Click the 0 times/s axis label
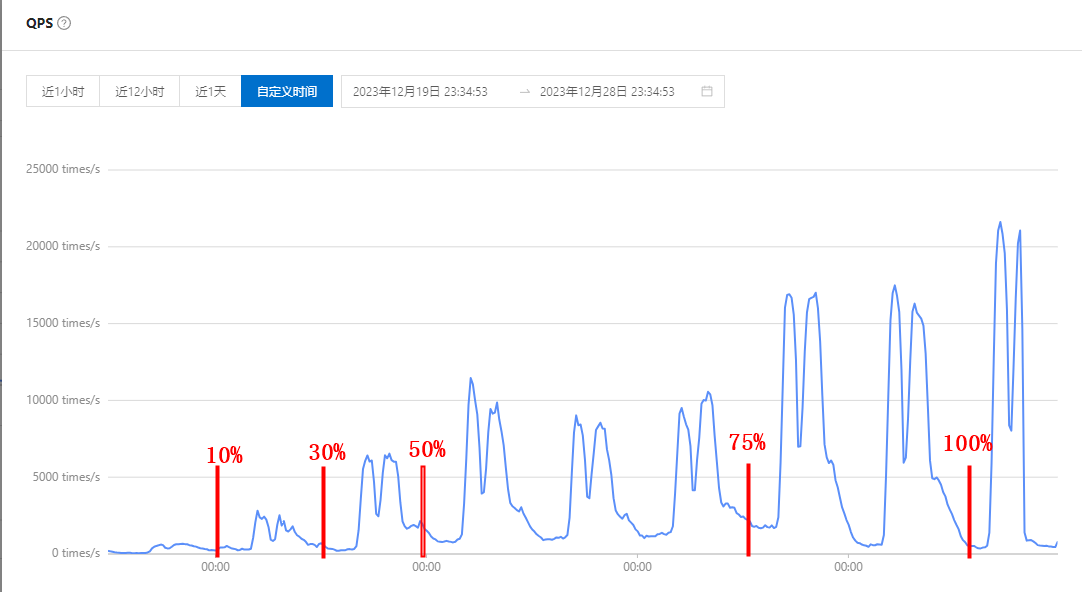The image size is (1082, 592). (x=73, y=553)
